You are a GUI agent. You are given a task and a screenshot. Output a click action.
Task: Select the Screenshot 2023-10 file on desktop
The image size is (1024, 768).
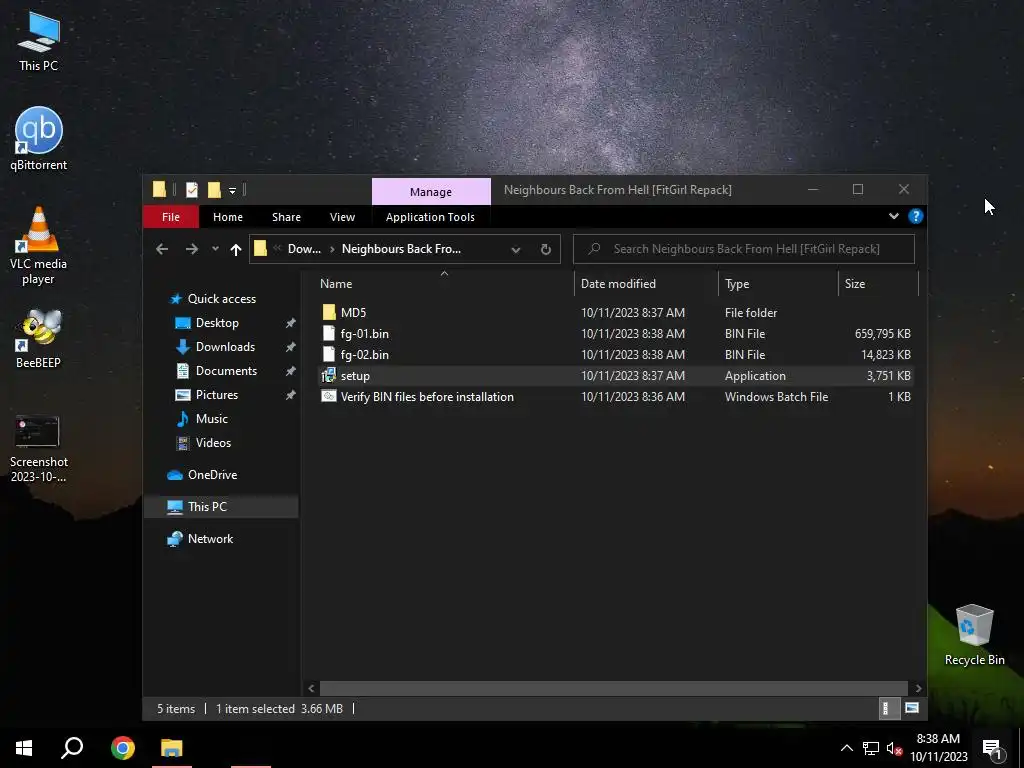39,448
